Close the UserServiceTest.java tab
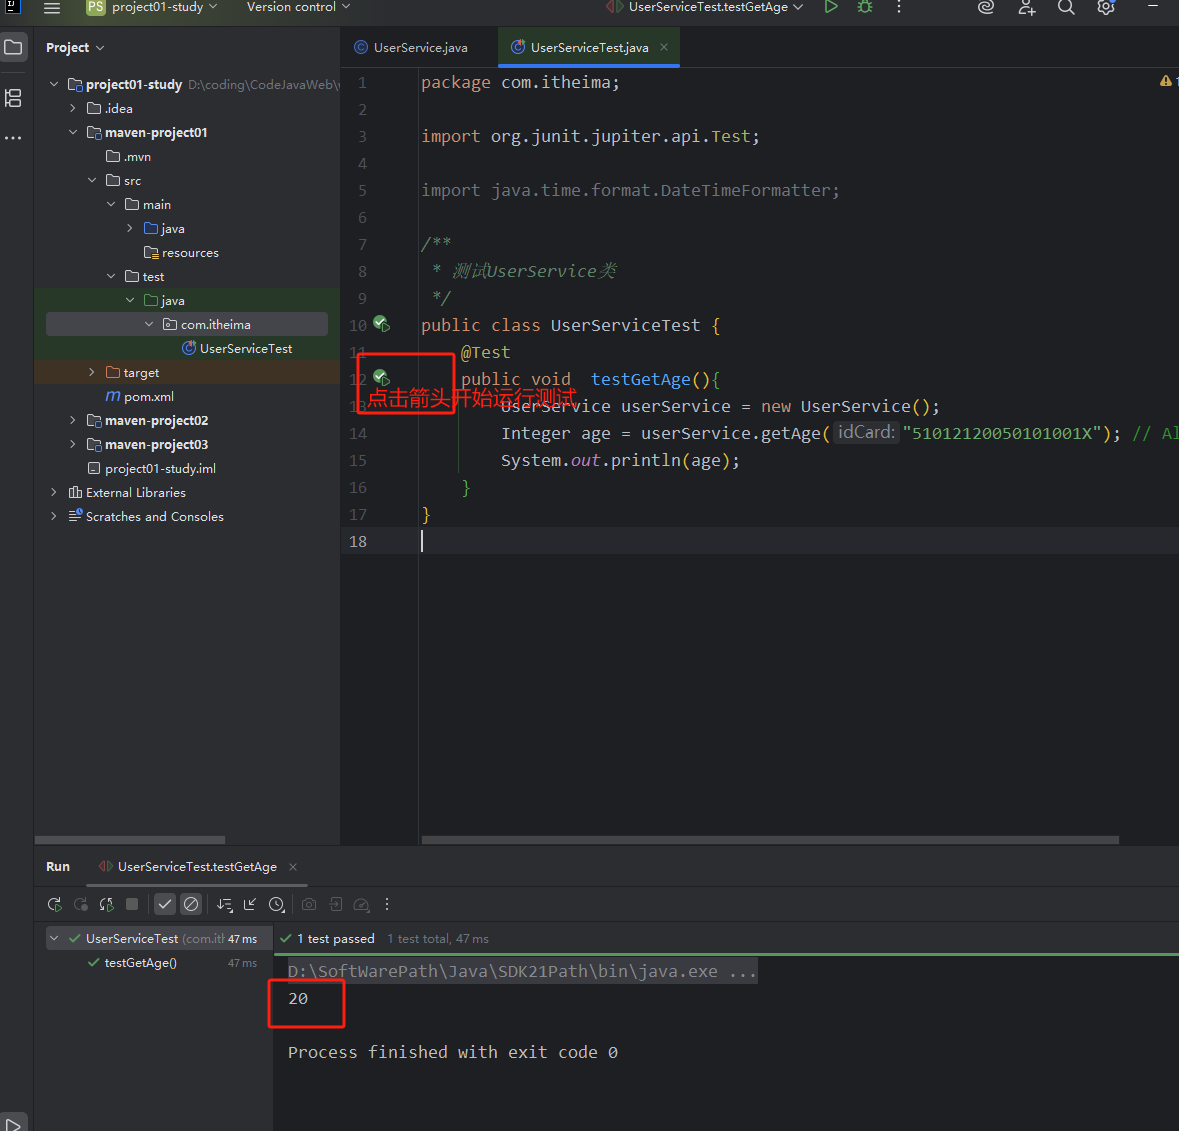Screen dimensions: 1179x1131 coord(664,47)
